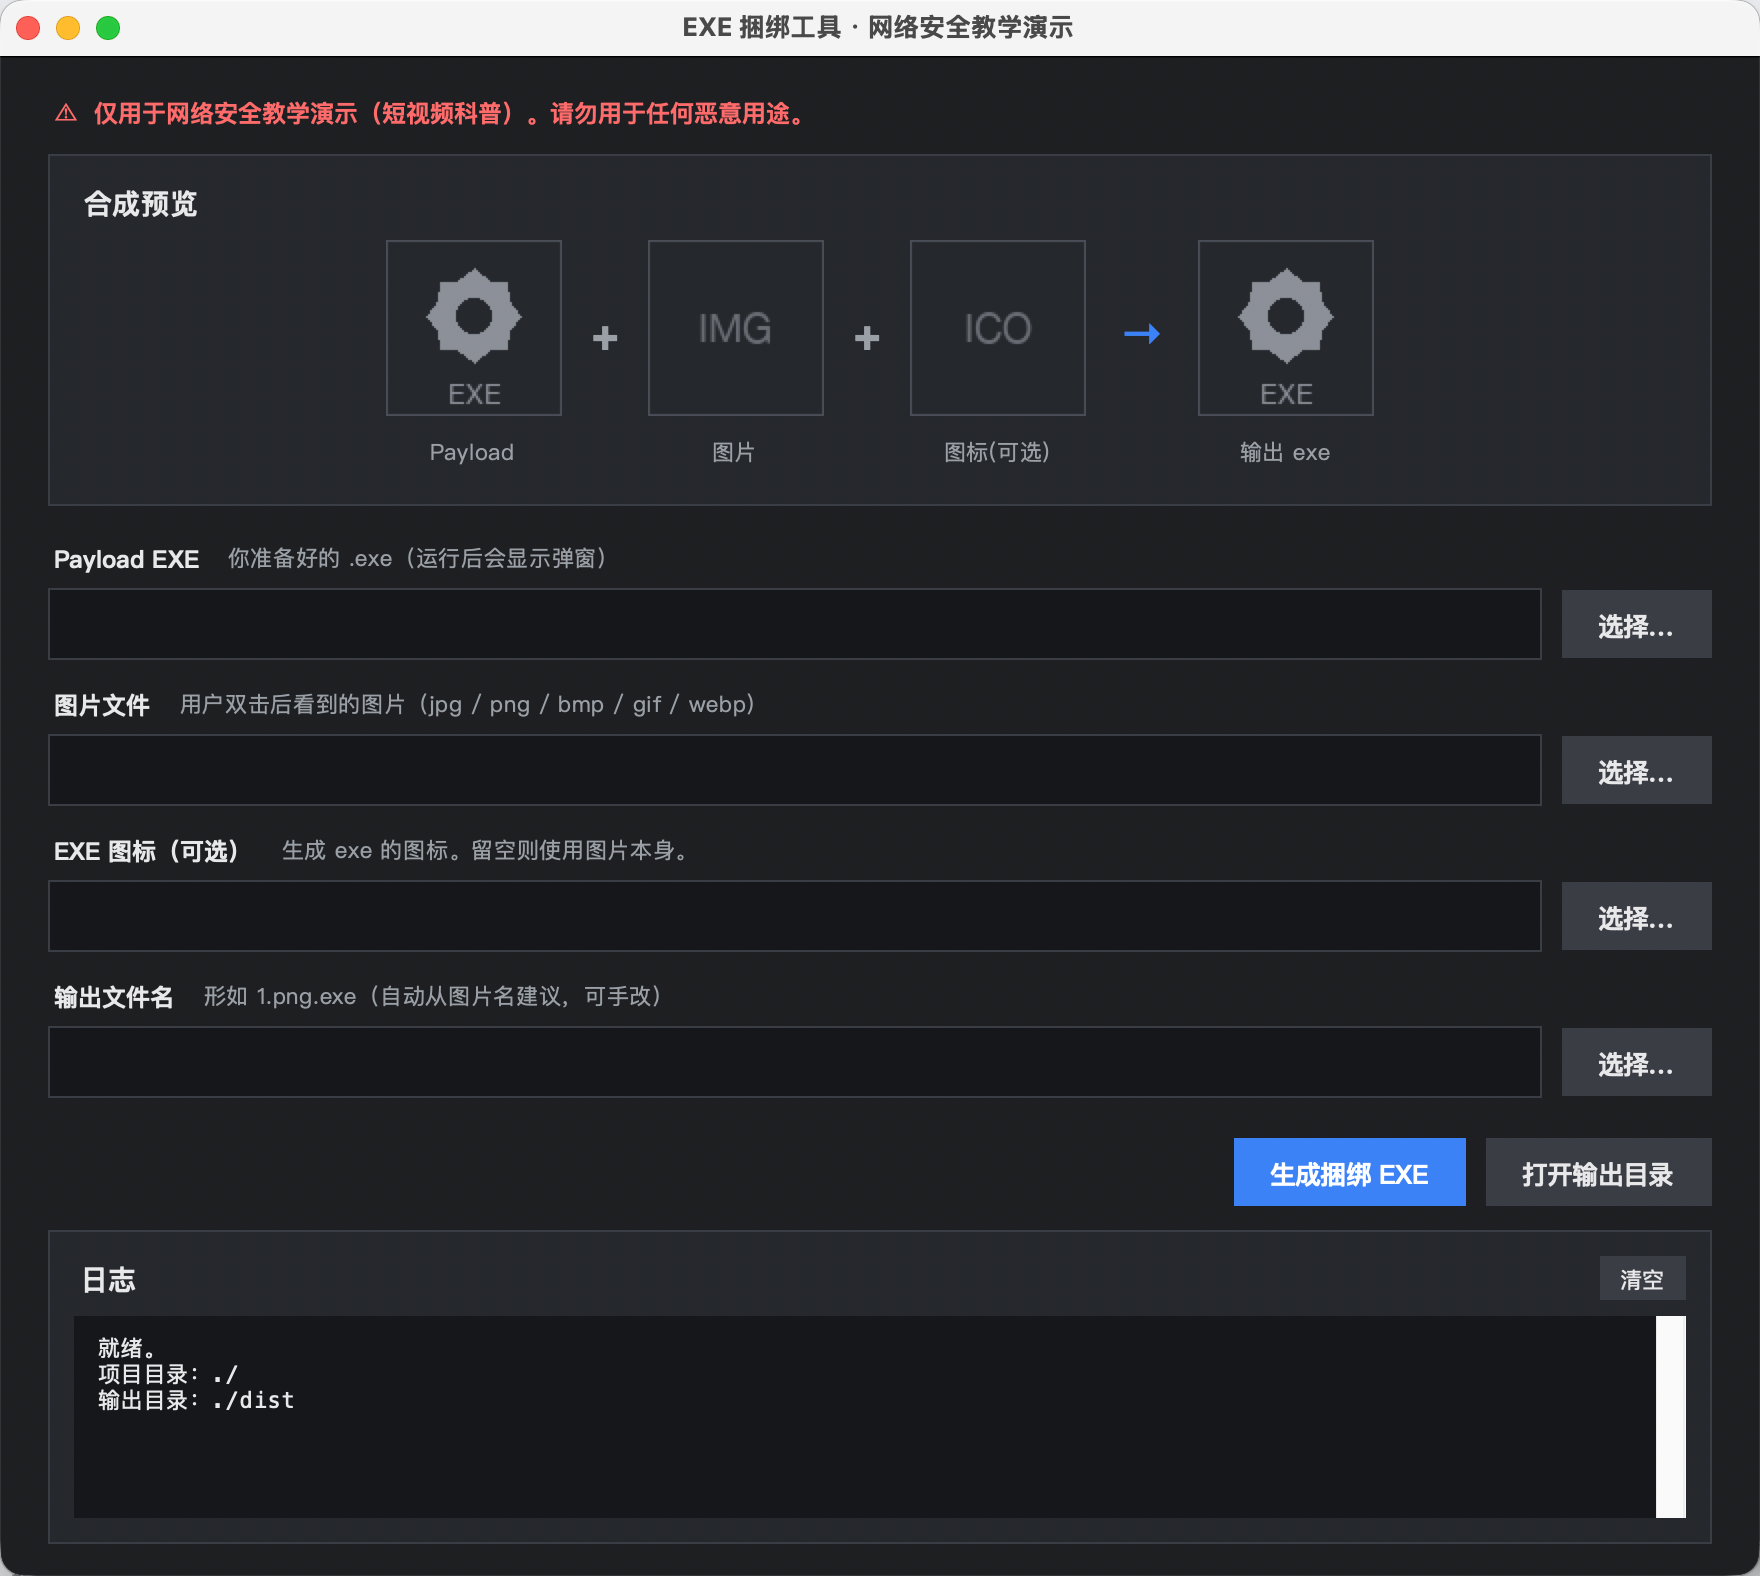This screenshot has width=1760, height=1576.
Task: Click the 输出 exe caption in the preview
Action: 1285,452
